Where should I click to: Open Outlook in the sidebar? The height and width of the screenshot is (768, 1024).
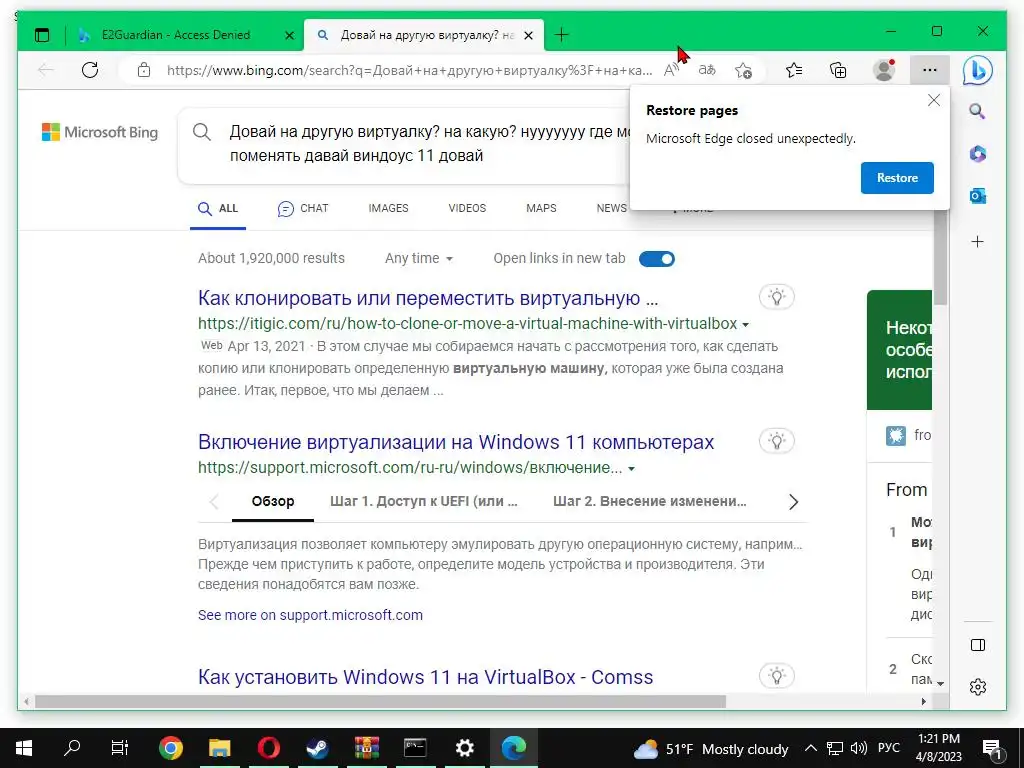click(x=978, y=195)
